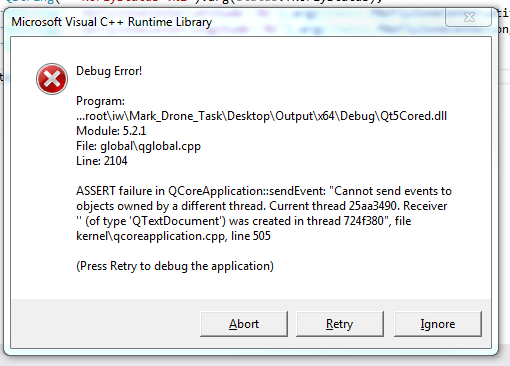Image resolution: width=510 pixels, height=366 pixels.
Task: Click the "kernel\qcoreapplication.cpp, line 505" text
Action: pos(173,236)
